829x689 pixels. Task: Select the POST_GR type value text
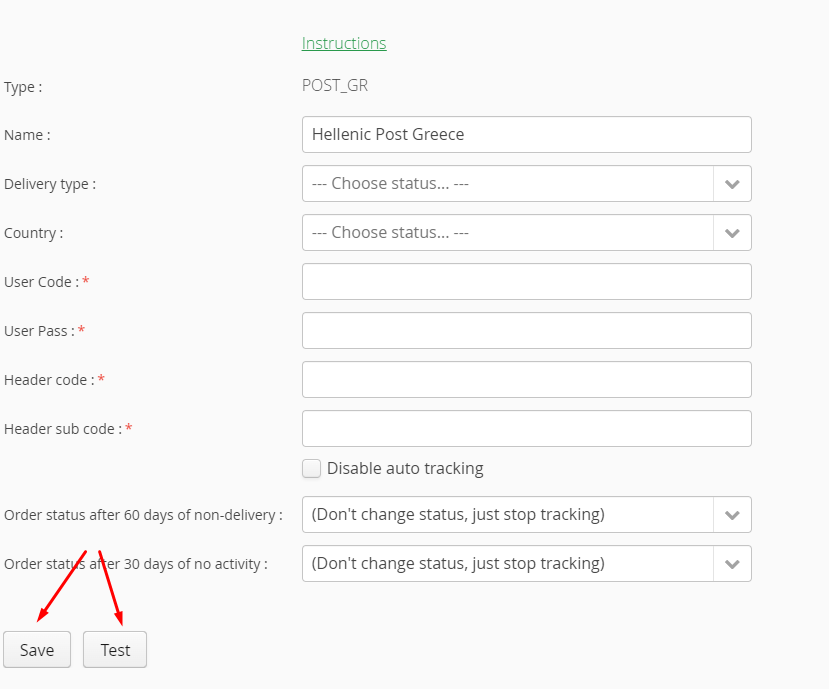(x=335, y=86)
